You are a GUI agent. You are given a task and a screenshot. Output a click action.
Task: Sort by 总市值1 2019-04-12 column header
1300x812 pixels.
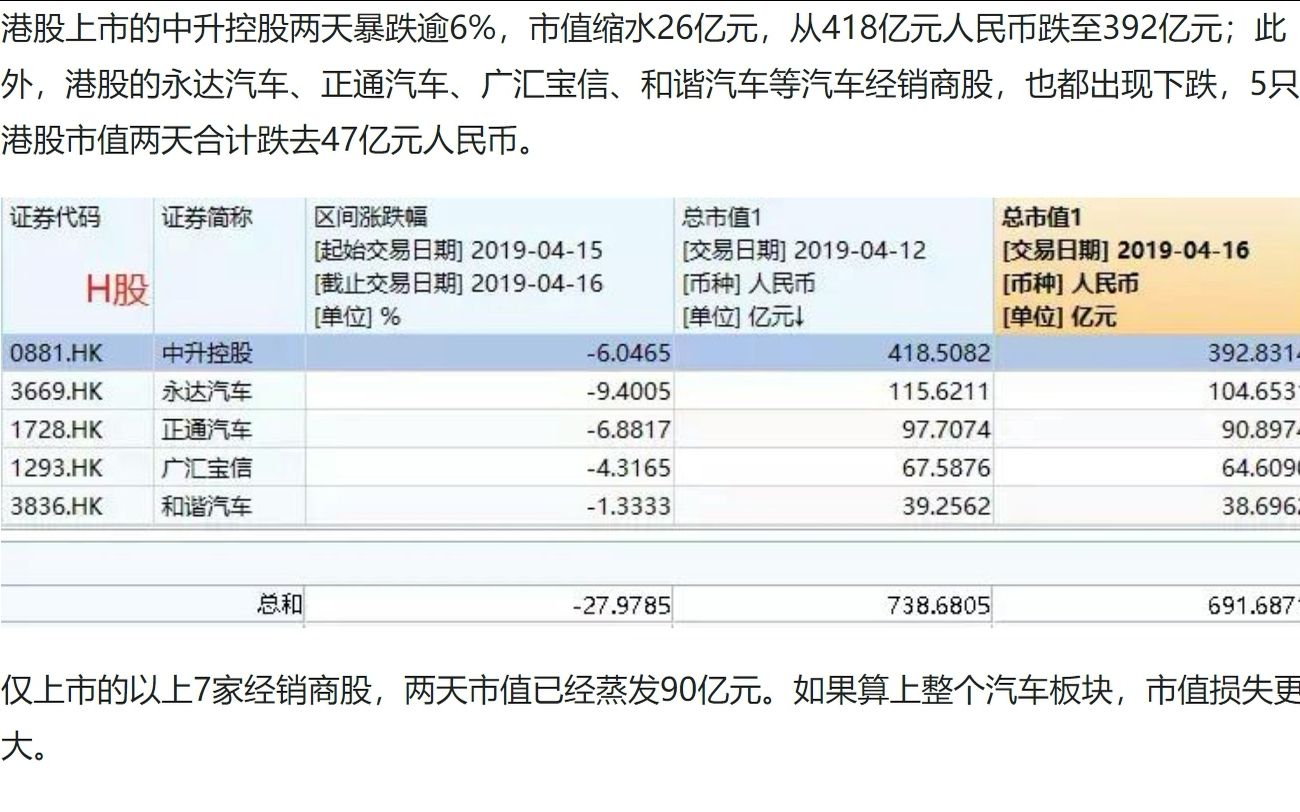834,266
